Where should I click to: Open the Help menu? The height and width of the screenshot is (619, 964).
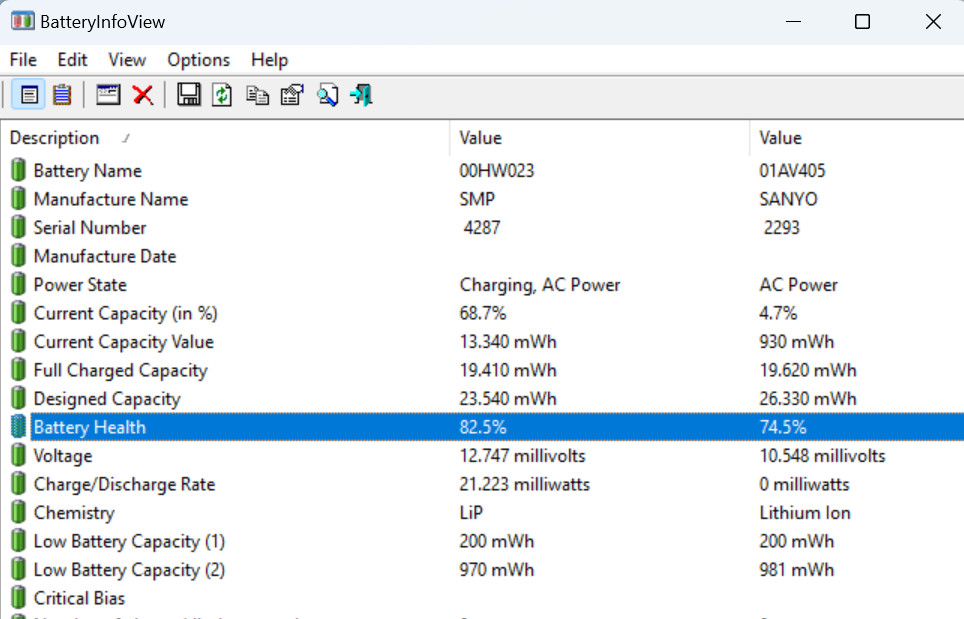(x=269, y=60)
